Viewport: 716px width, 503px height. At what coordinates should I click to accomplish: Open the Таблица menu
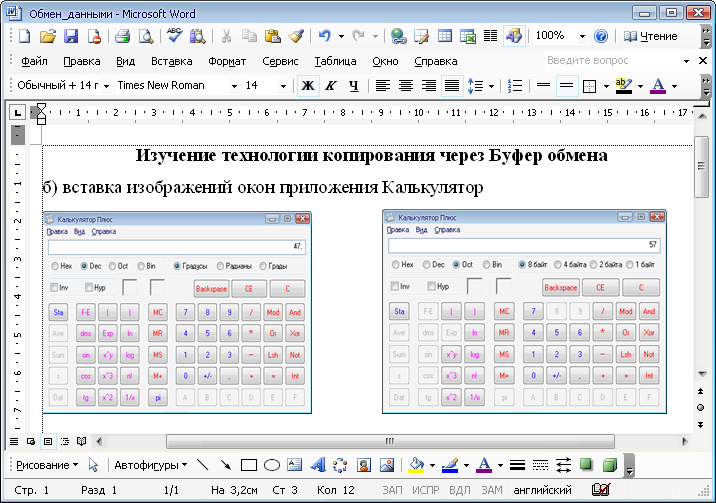tap(335, 61)
